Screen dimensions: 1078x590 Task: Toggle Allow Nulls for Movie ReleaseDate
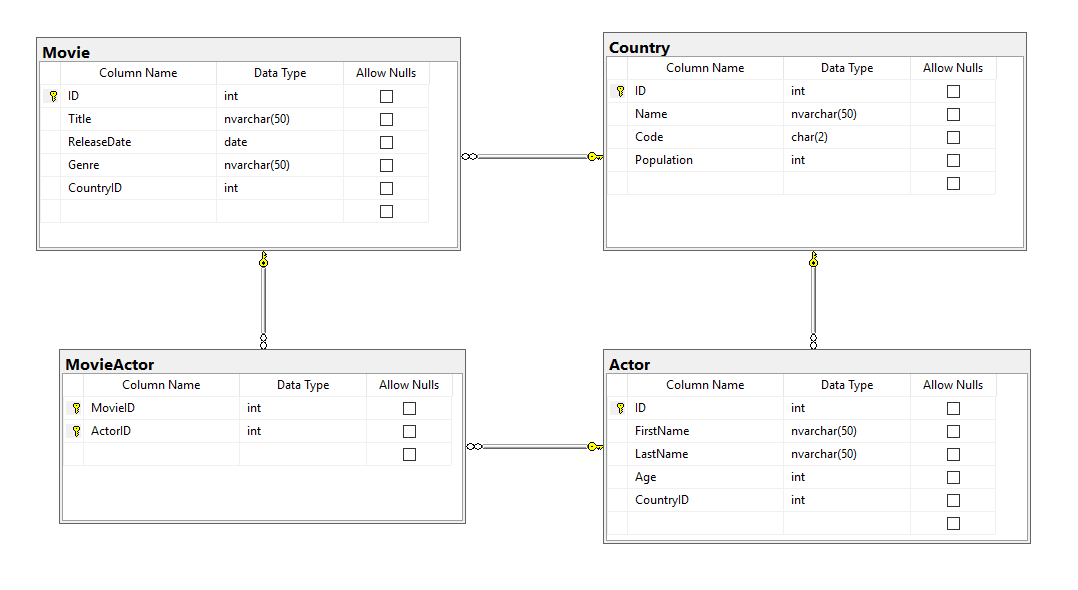click(x=386, y=142)
